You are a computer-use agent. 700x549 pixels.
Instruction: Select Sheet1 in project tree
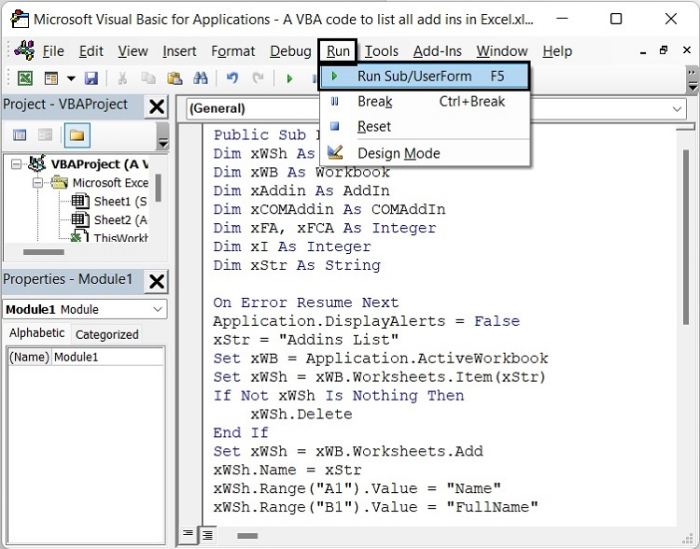point(120,202)
